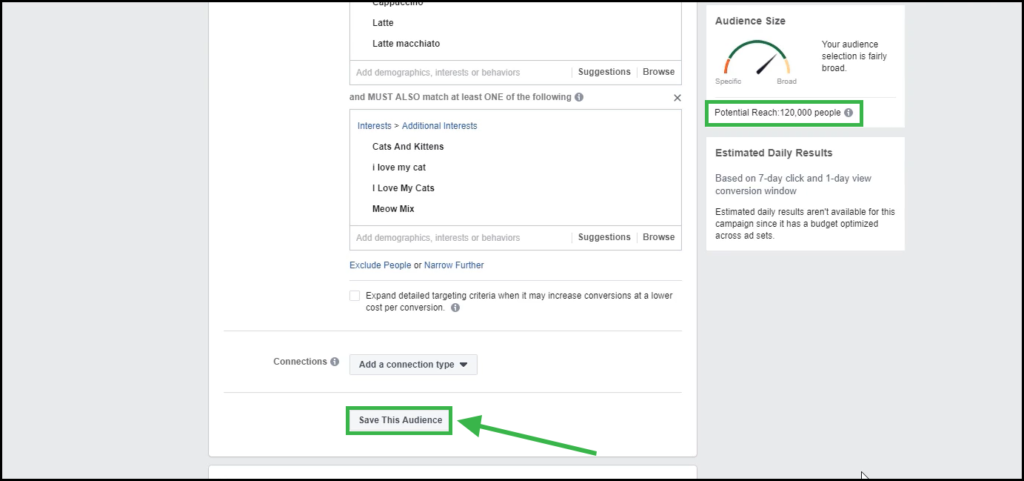
Task: Click info icon beside Potential Reach
Action: (x=848, y=113)
